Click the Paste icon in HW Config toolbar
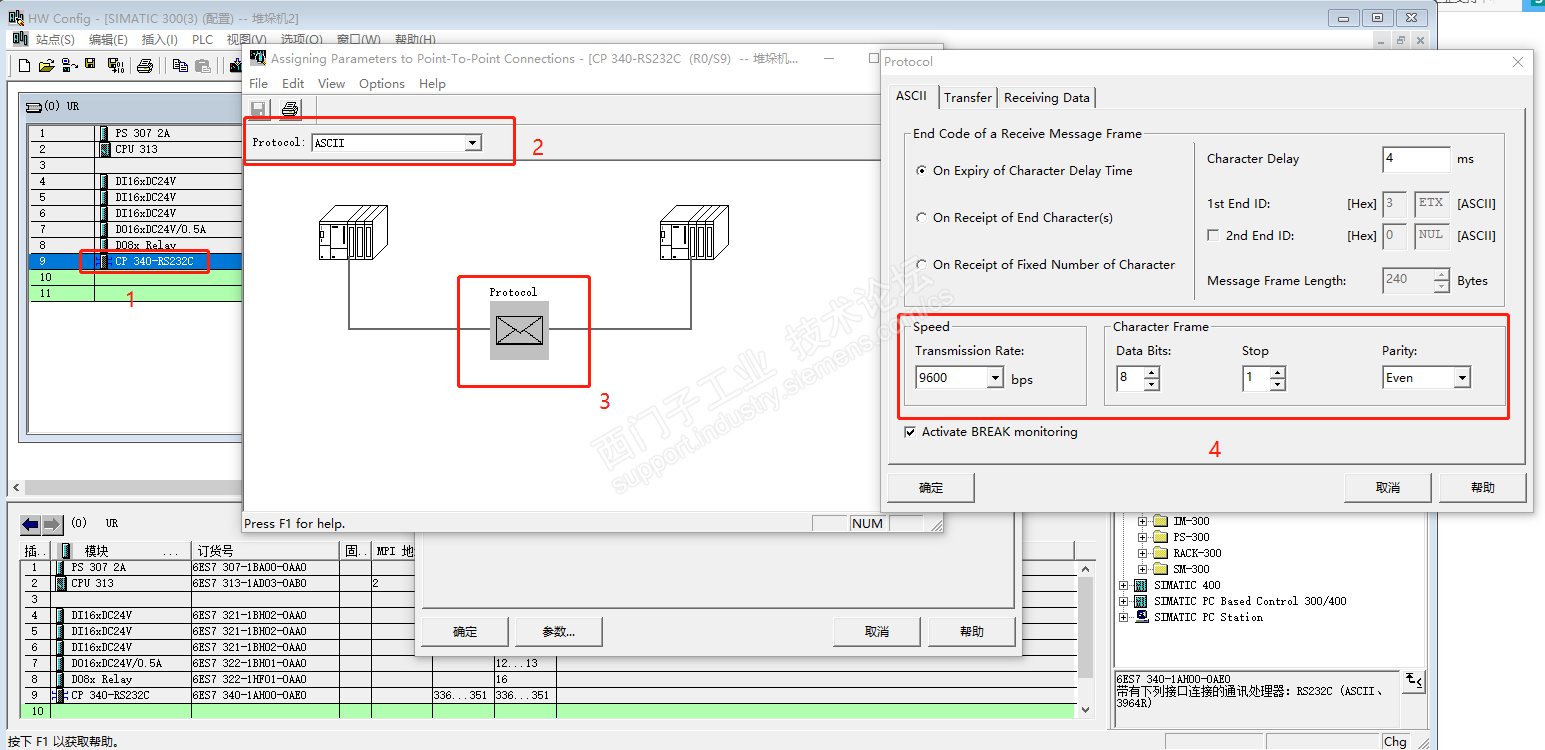 [203, 66]
